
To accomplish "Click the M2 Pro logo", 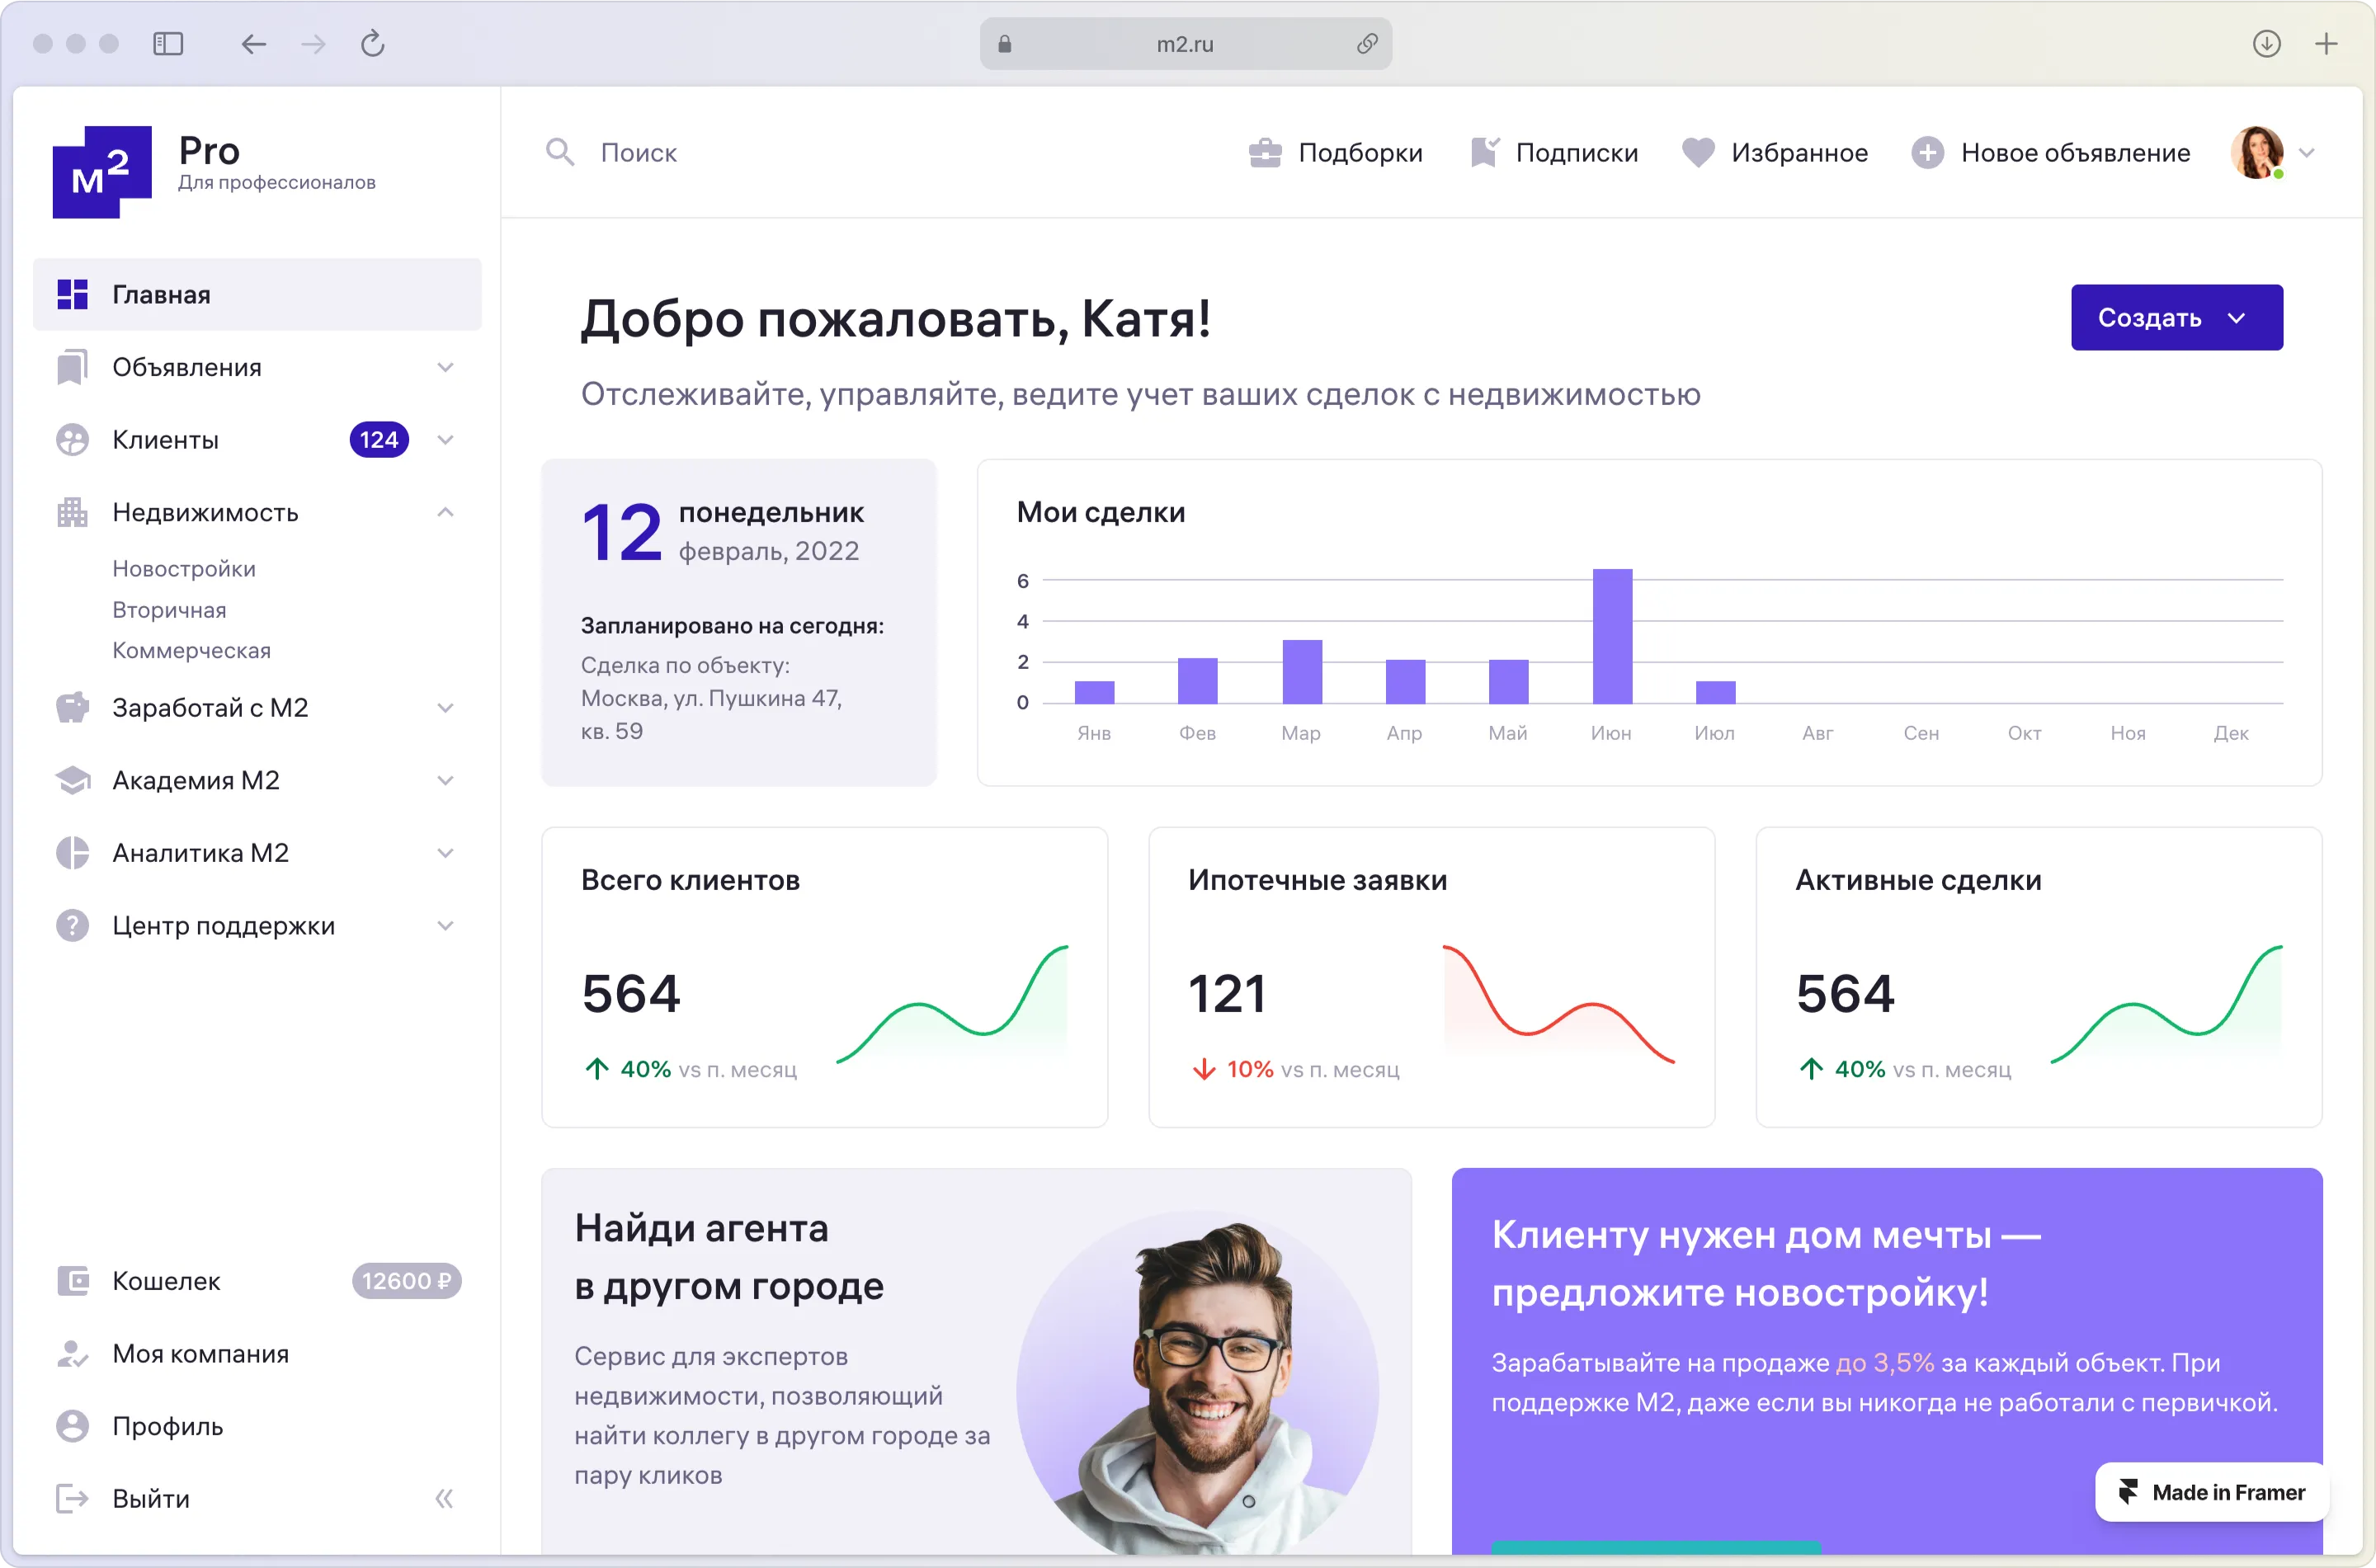I will pos(103,171).
